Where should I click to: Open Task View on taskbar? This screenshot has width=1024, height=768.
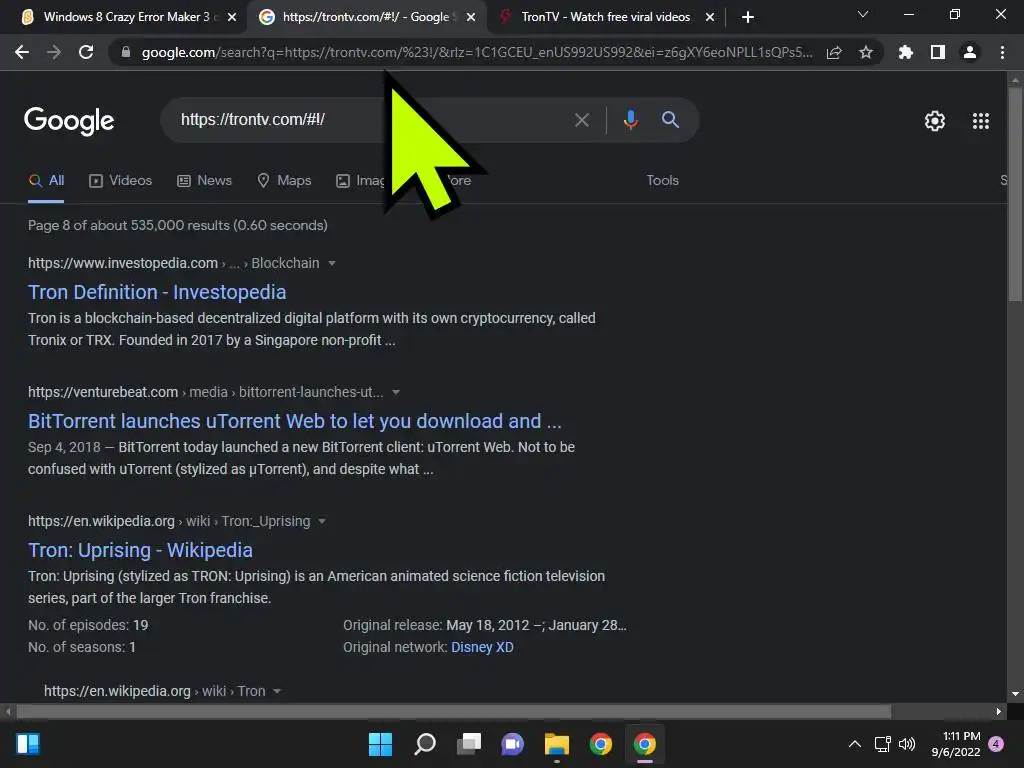469,744
